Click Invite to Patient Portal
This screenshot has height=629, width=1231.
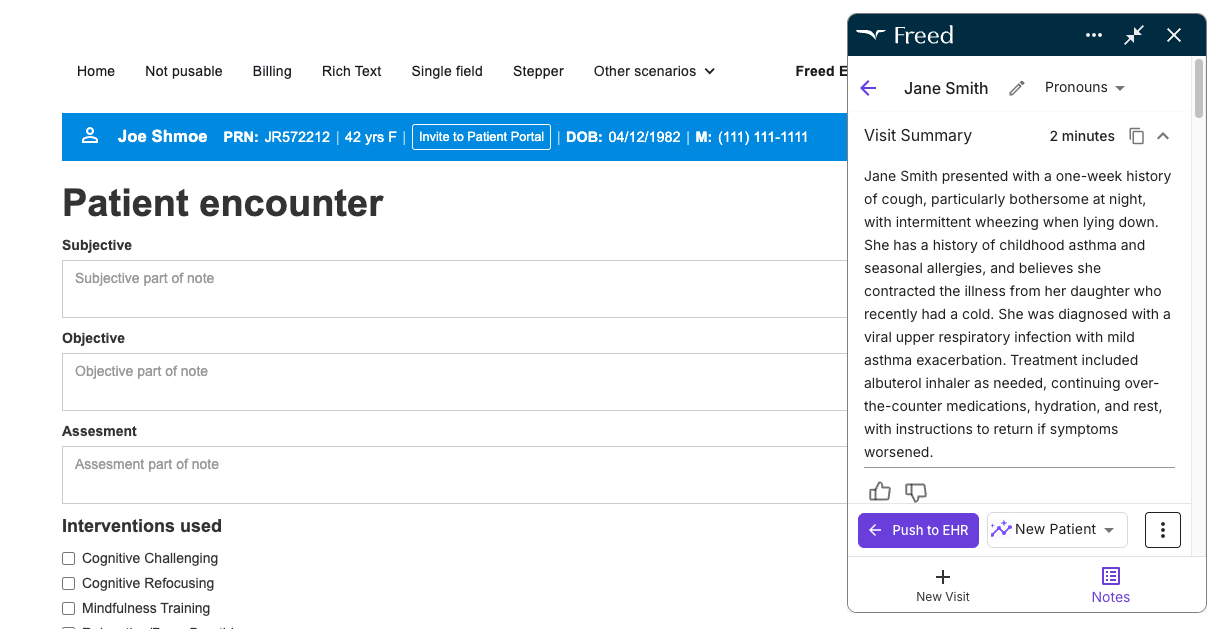[x=481, y=137]
